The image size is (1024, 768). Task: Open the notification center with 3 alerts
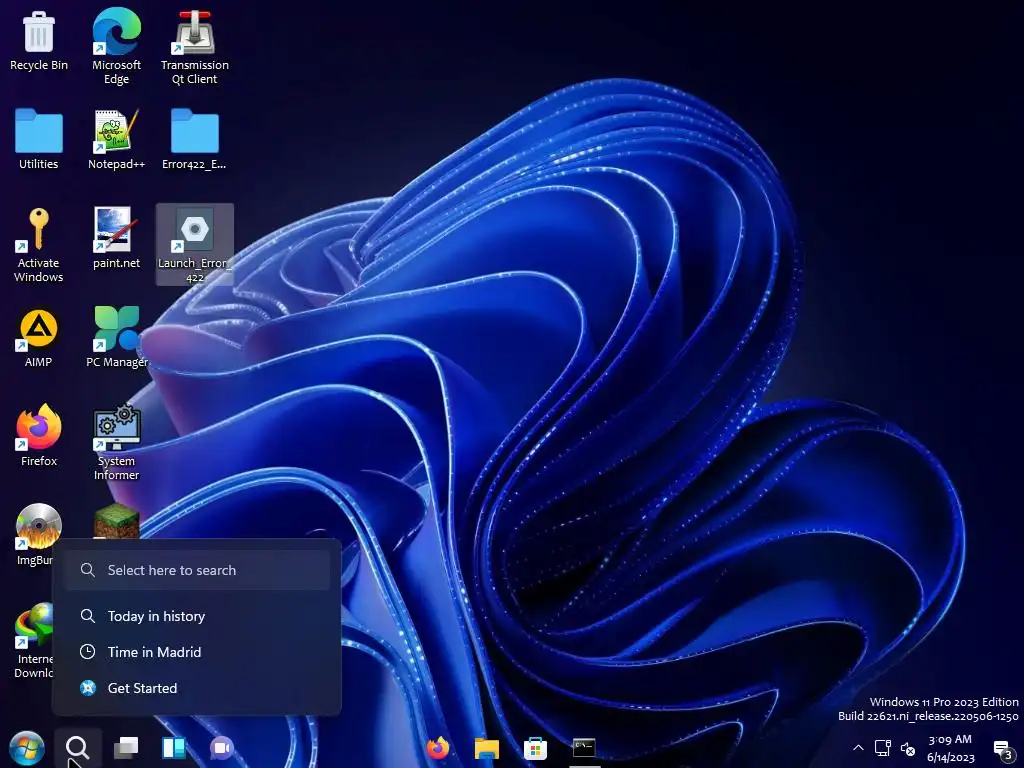pyautogui.click(x=1002, y=749)
